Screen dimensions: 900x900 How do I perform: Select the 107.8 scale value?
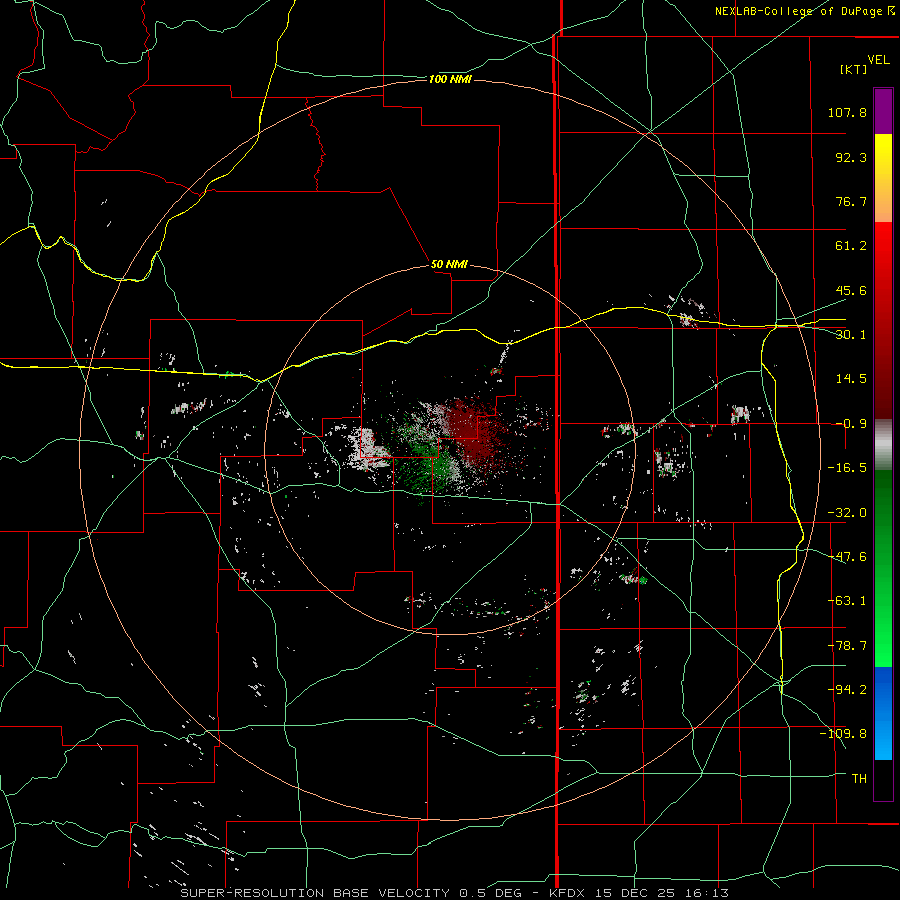pyautogui.click(x=847, y=112)
